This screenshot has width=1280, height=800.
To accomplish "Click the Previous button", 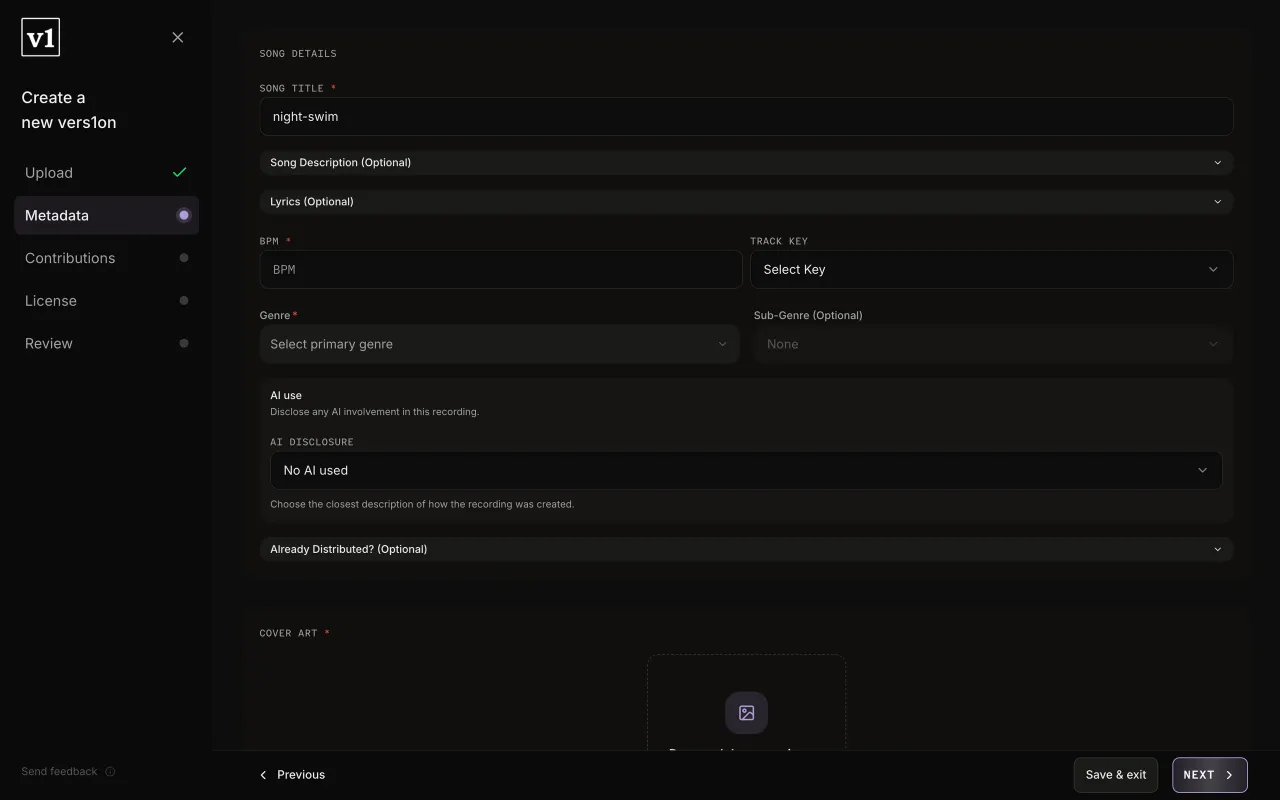I will 292,775.
